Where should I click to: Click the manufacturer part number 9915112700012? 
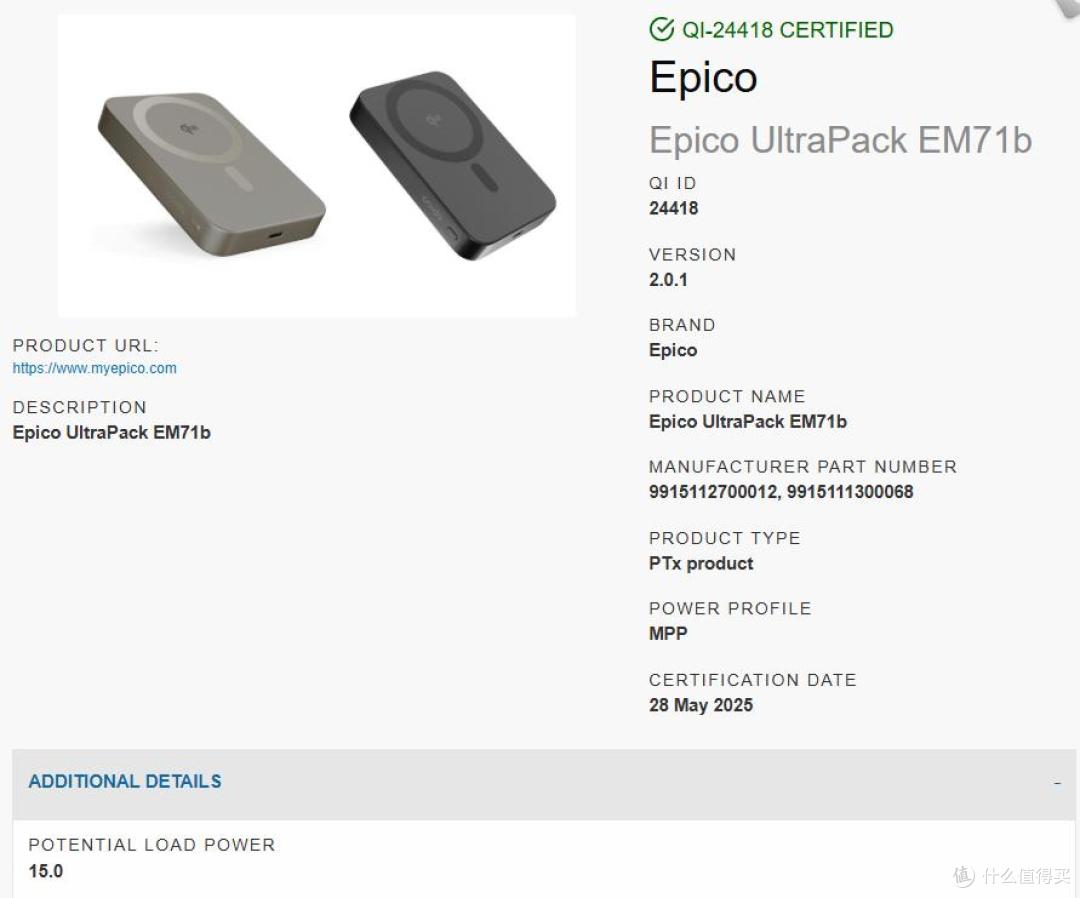[714, 492]
